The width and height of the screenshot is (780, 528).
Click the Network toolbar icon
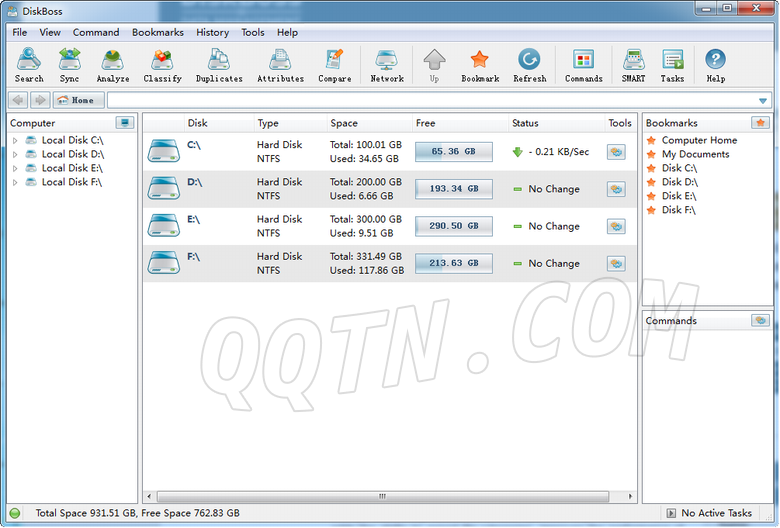[x=387, y=65]
